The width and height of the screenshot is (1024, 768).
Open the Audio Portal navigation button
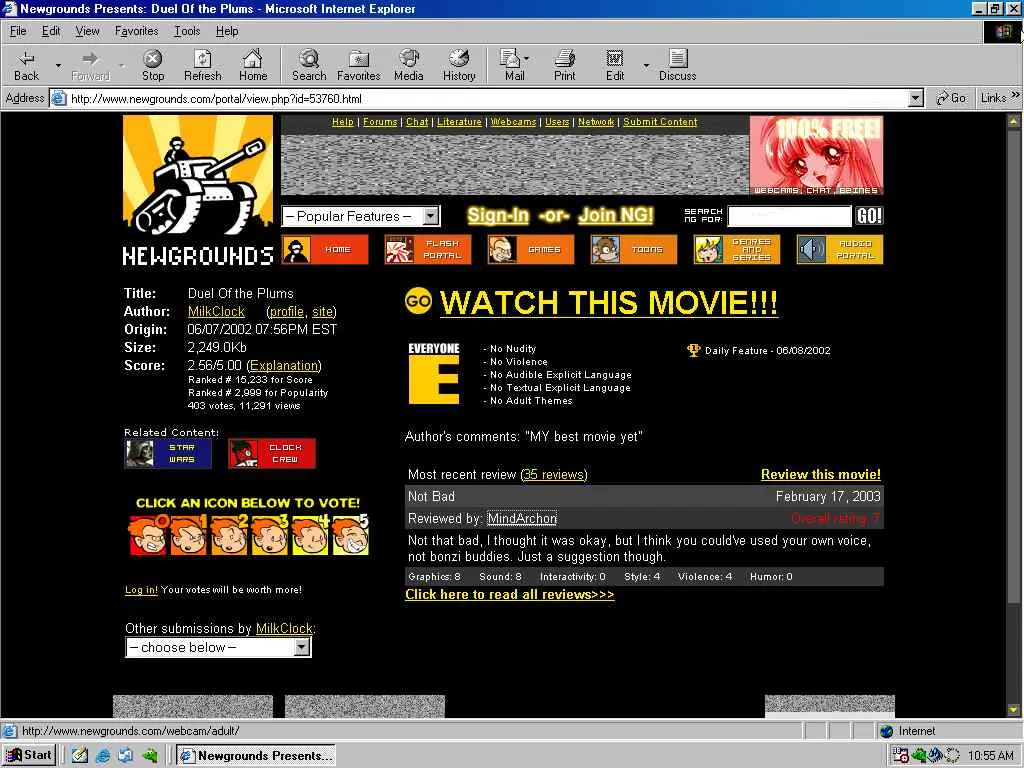840,249
